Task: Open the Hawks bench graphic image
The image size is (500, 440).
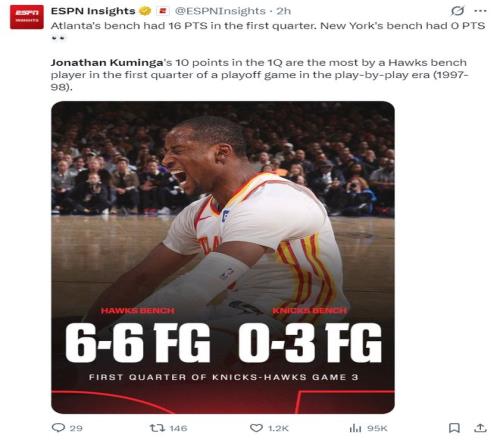Action: point(223,257)
